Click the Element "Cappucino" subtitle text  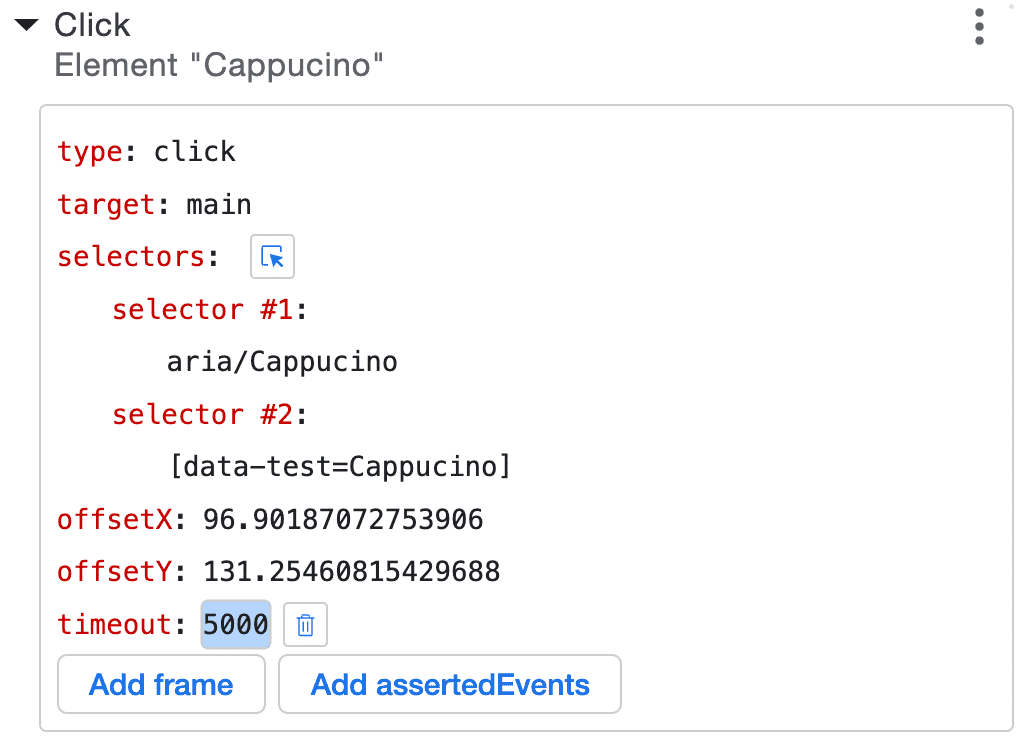219,66
